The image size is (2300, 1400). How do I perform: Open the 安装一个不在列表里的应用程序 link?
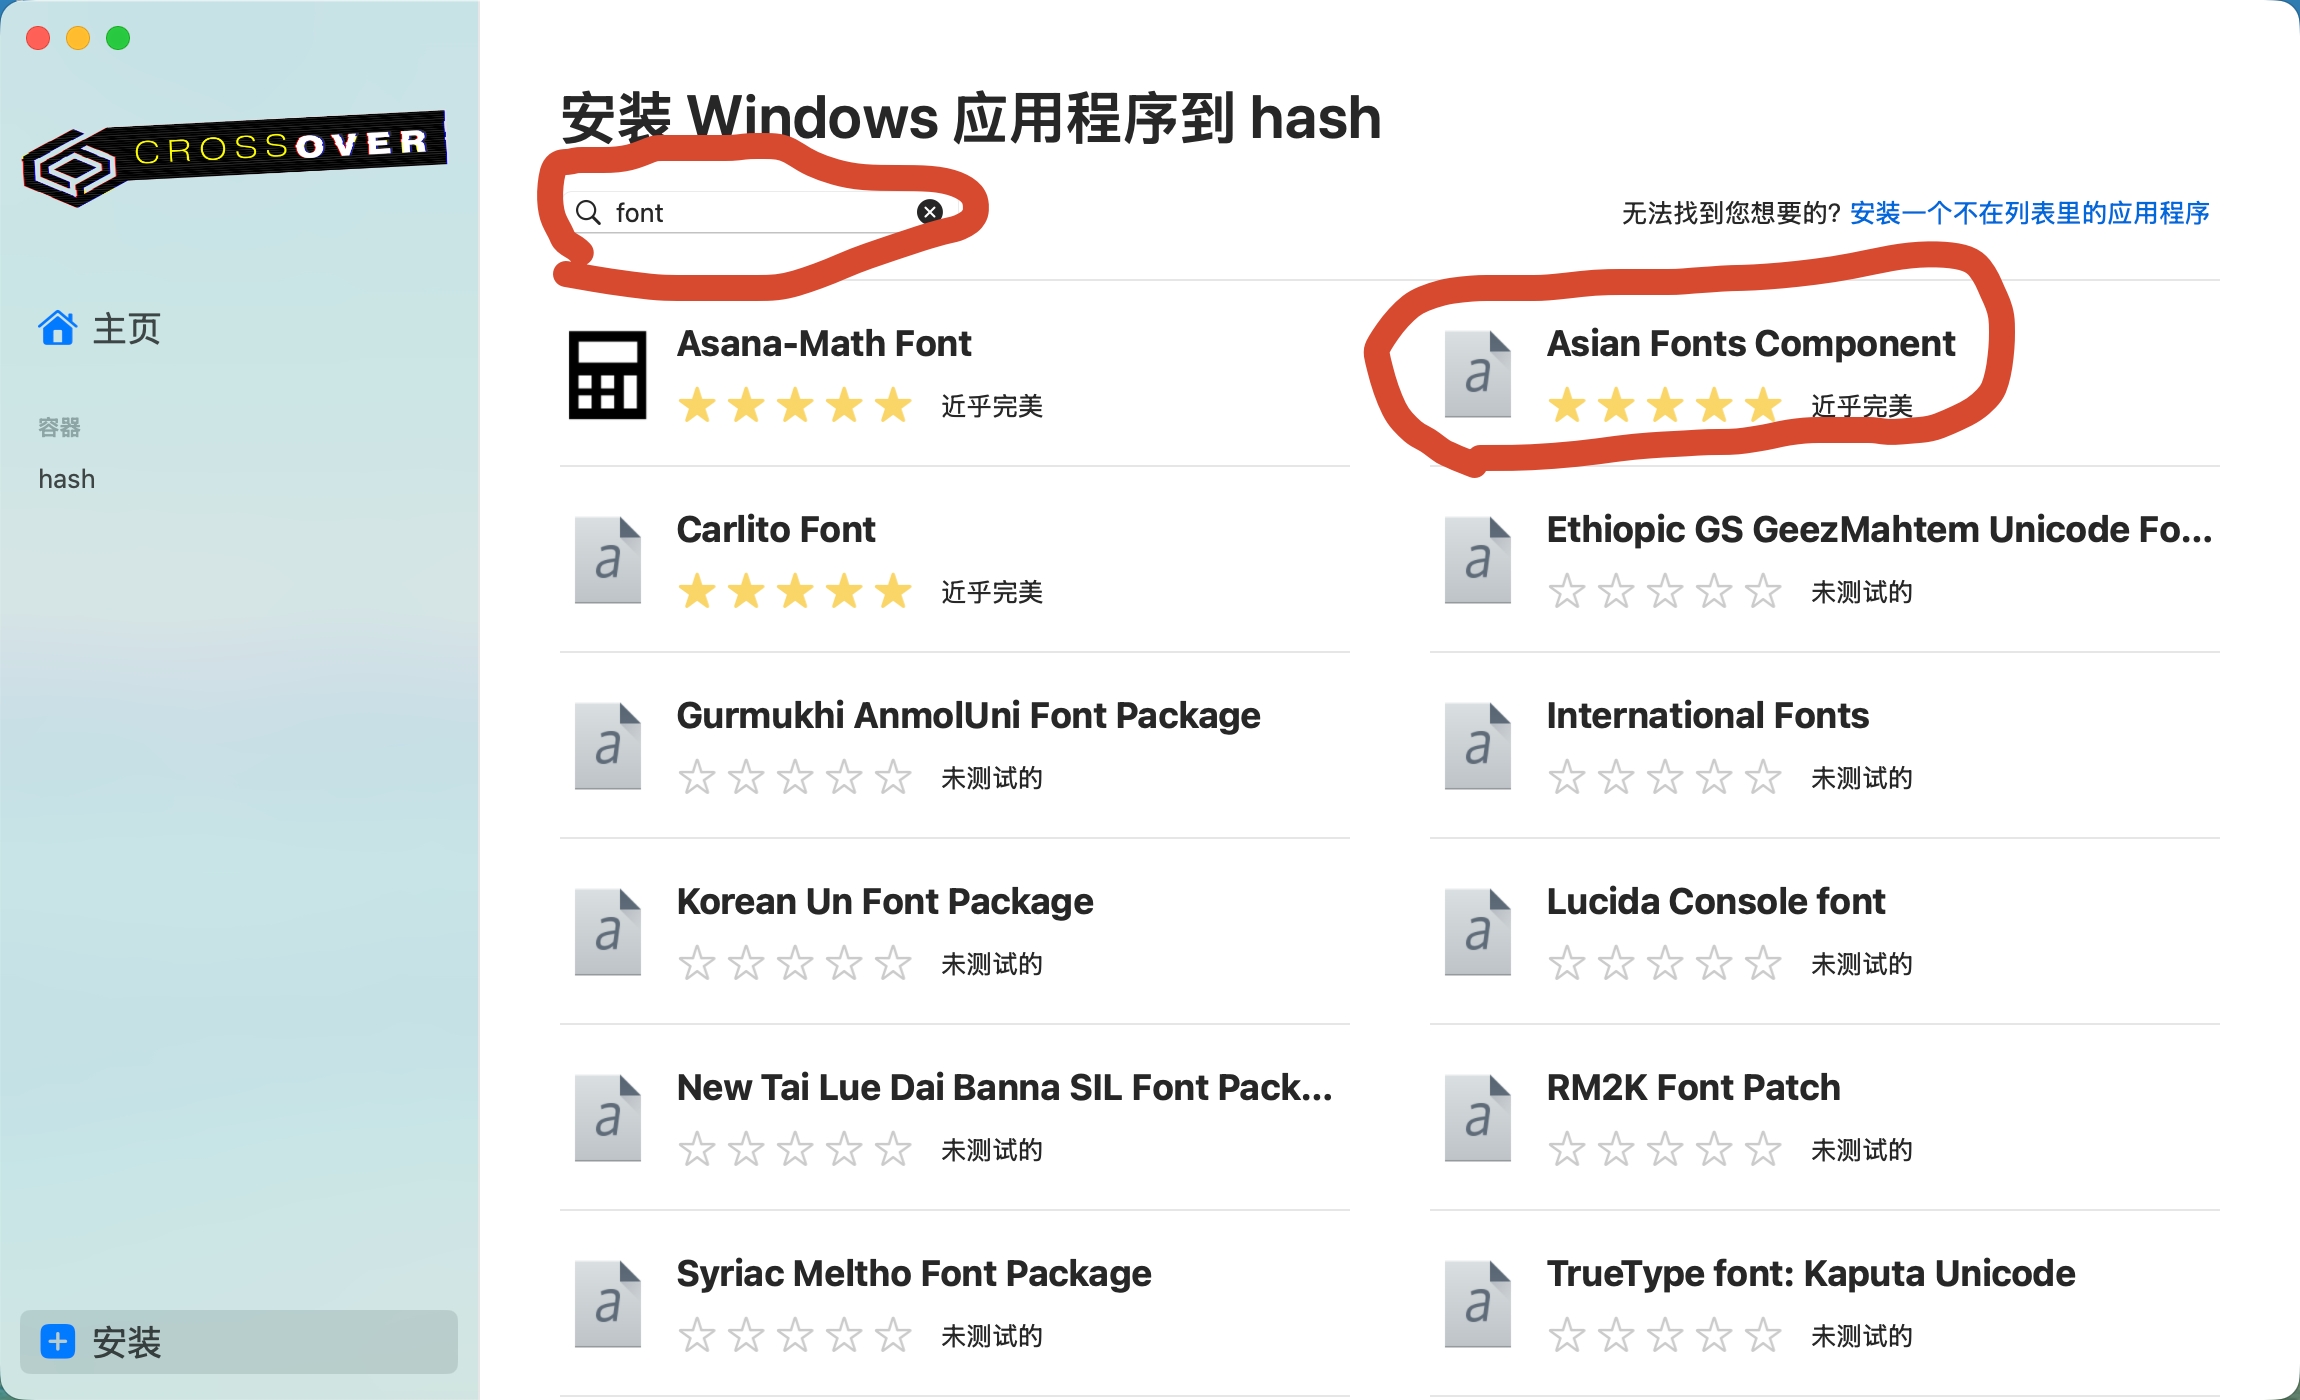2030,213
